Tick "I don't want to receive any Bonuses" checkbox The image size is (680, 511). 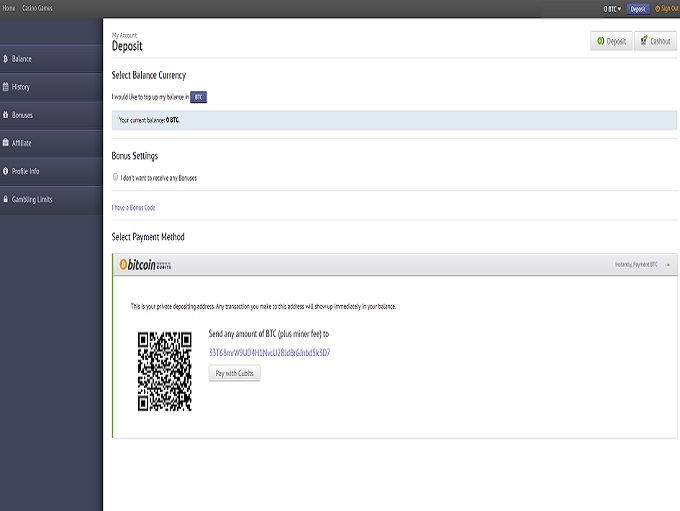pyautogui.click(x=116, y=177)
